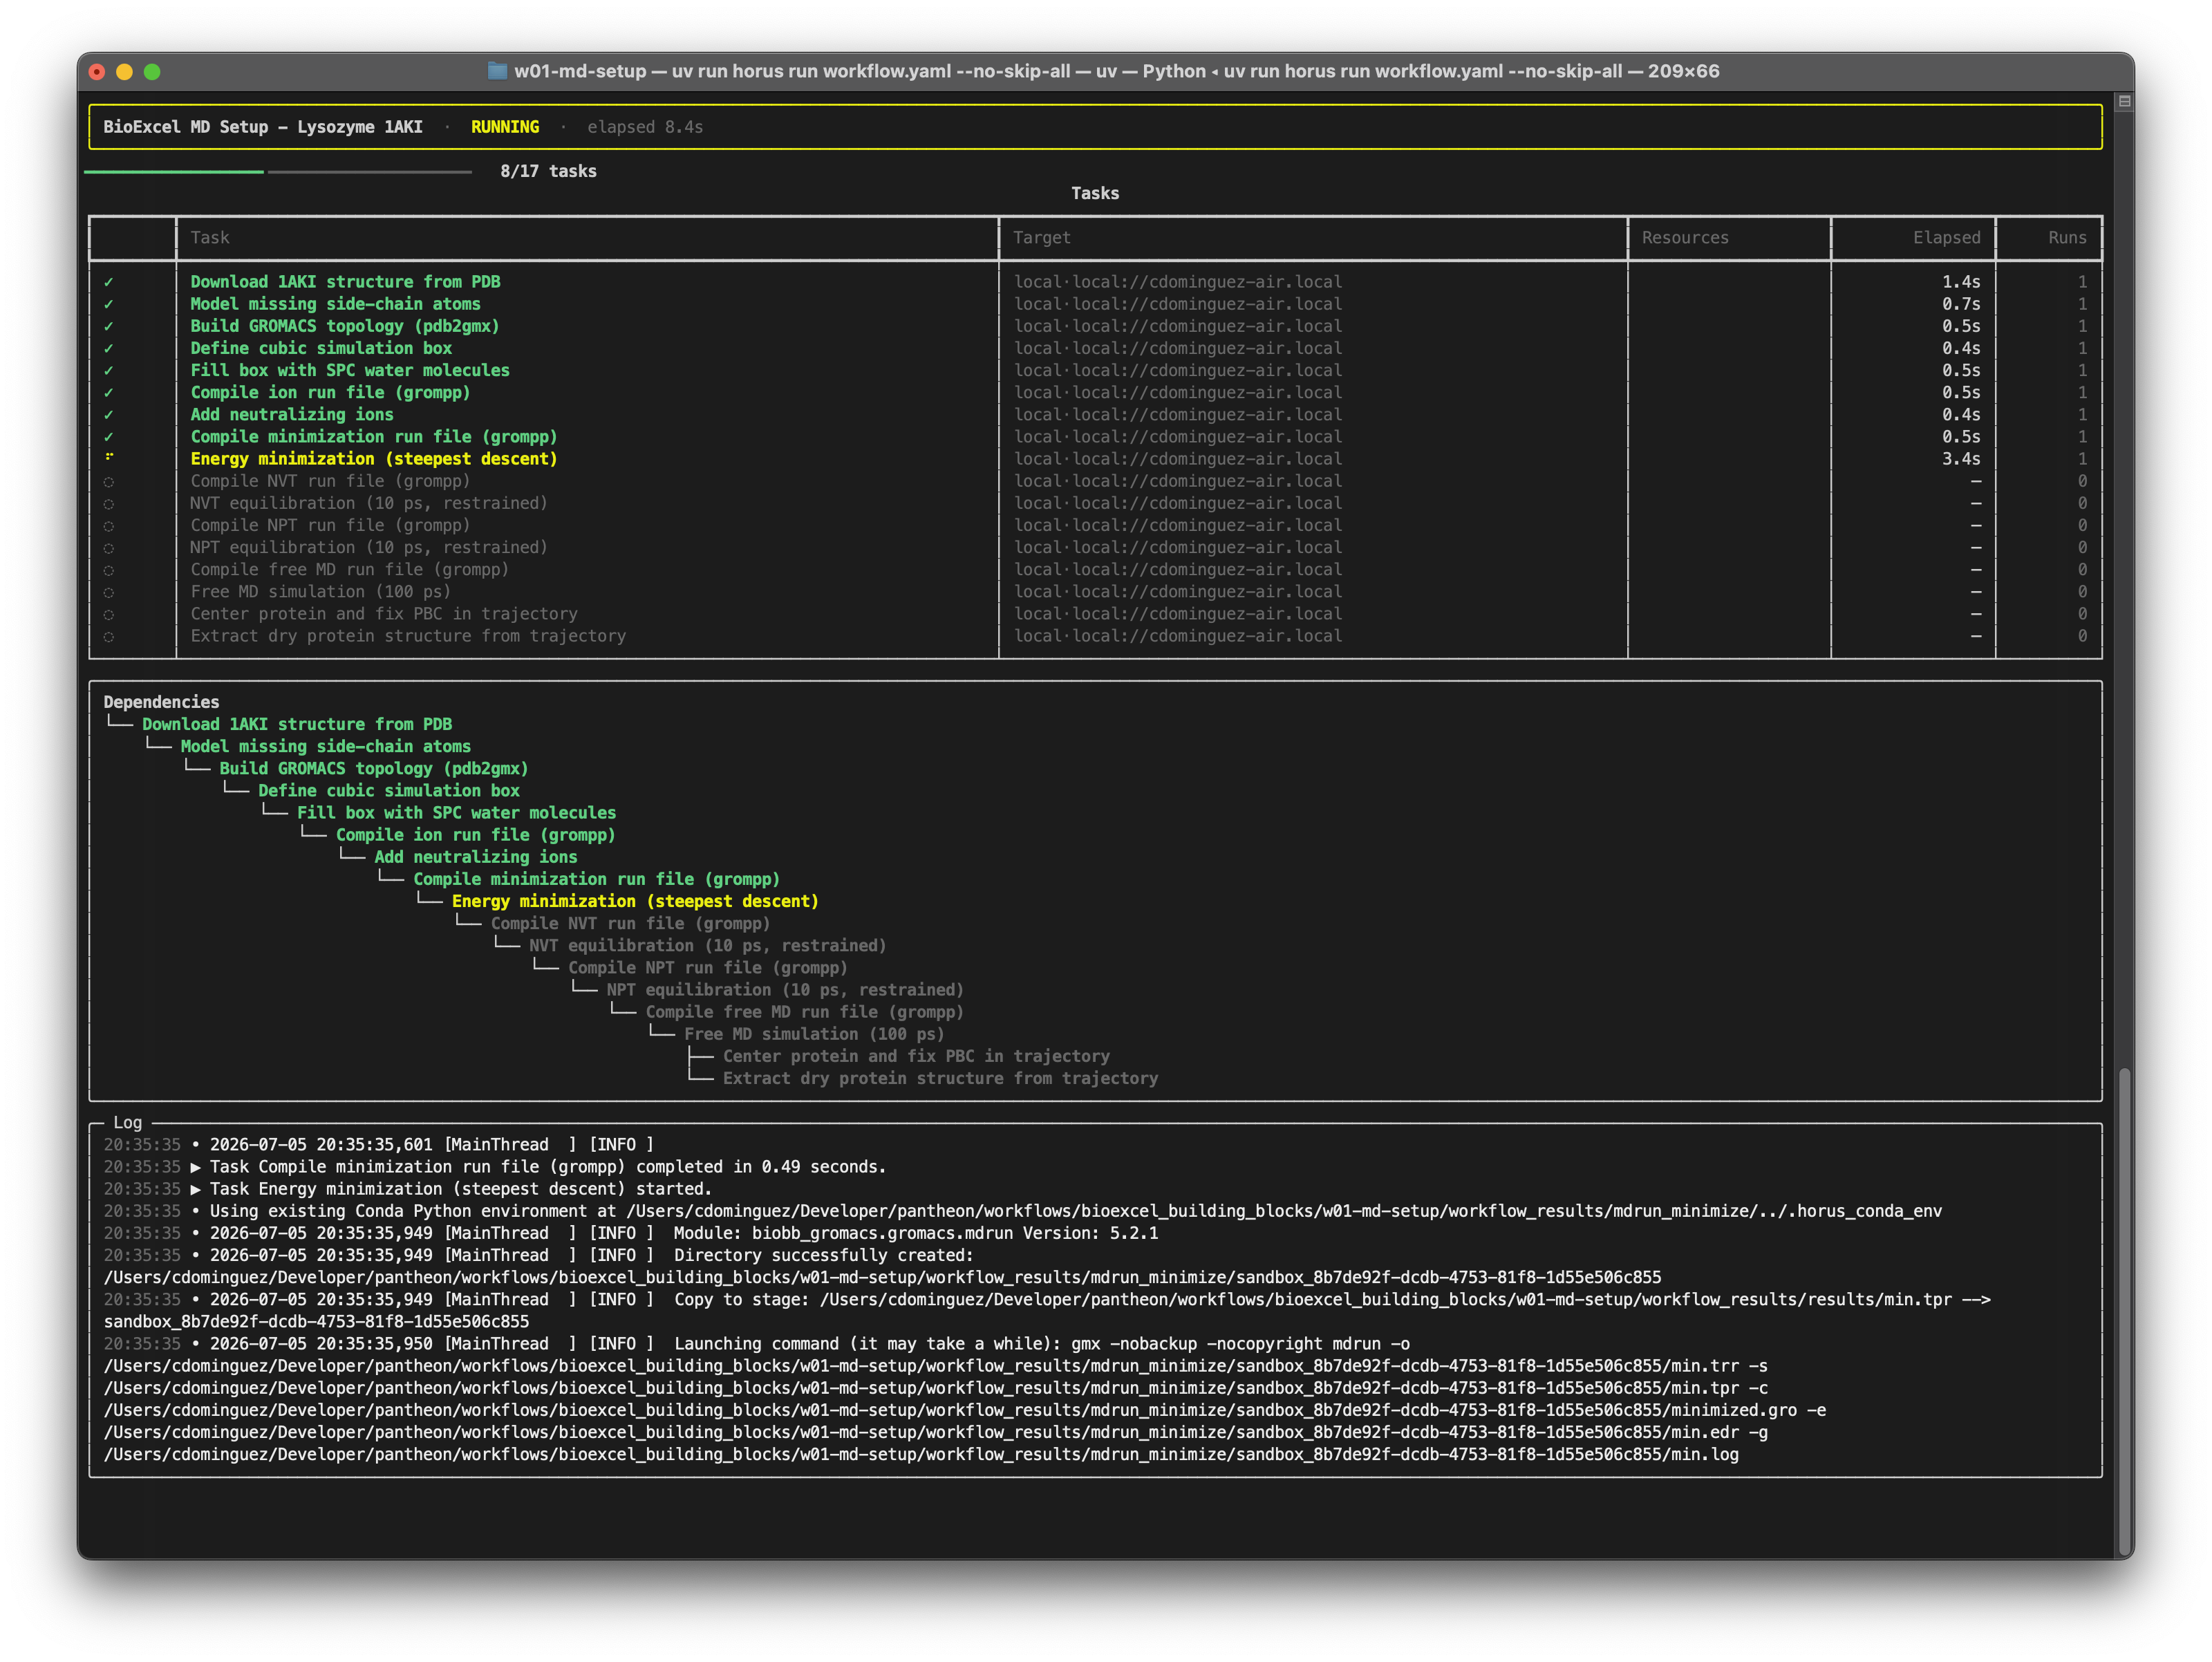The width and height of the screenshot is (2212, 1662).
Task: Click pending circle beside NPT equilibration row
Action: [x=109, y=547]
